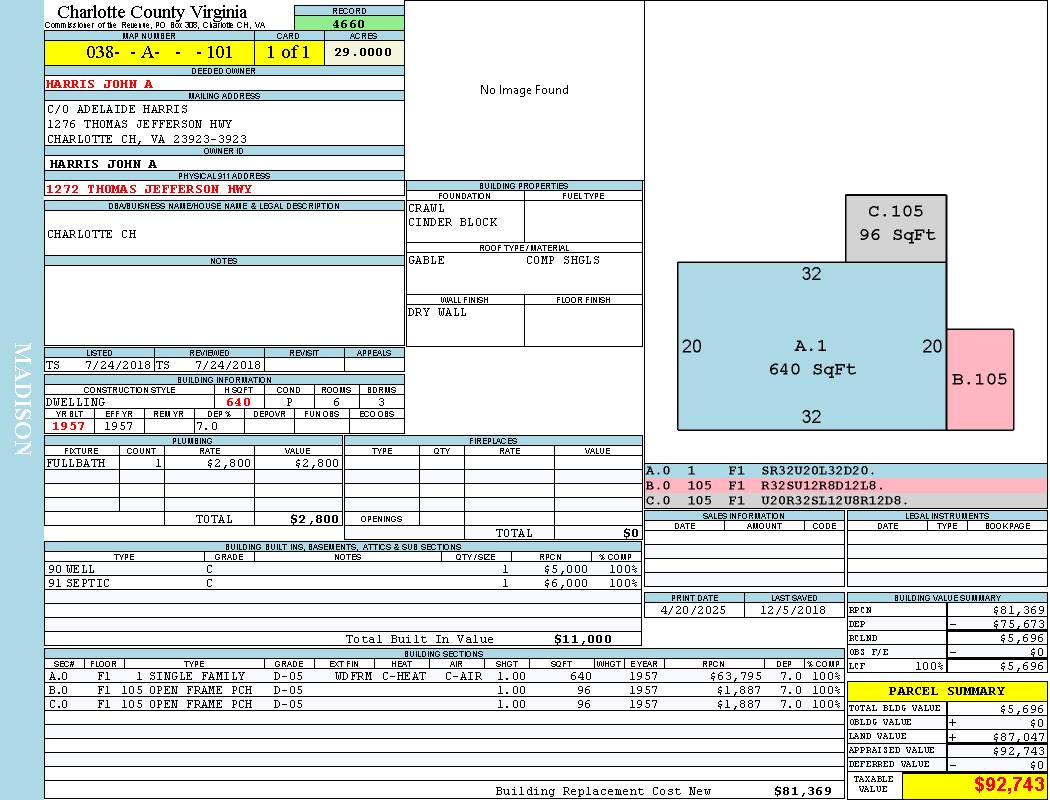Select the pink B.105 sketch block
The image size is (1050, 800).
click(x=979, y=379)
